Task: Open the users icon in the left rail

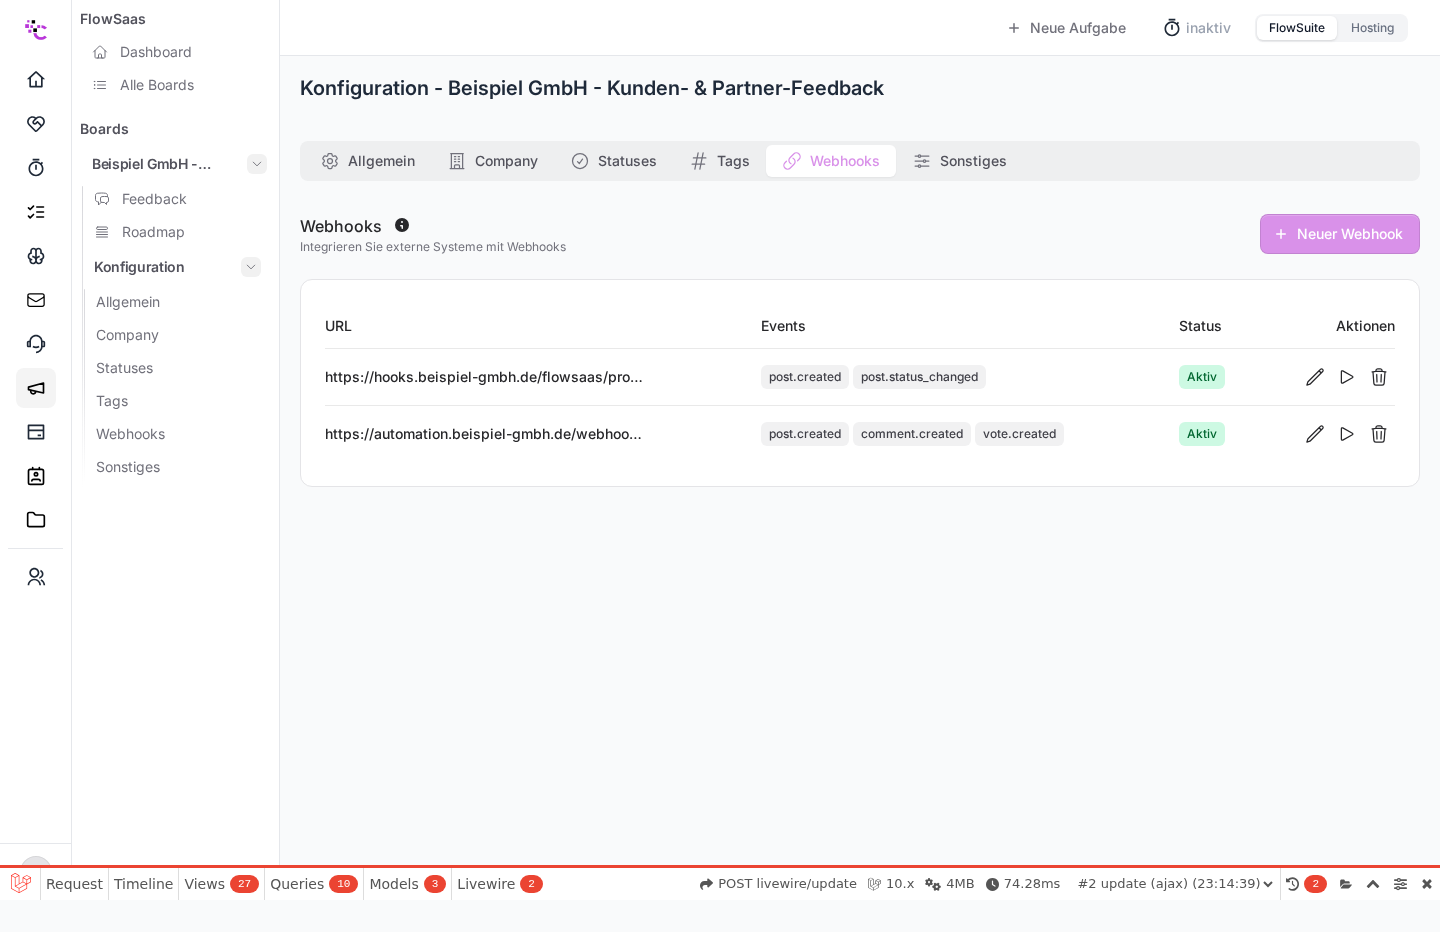Action: pos(36,577)
